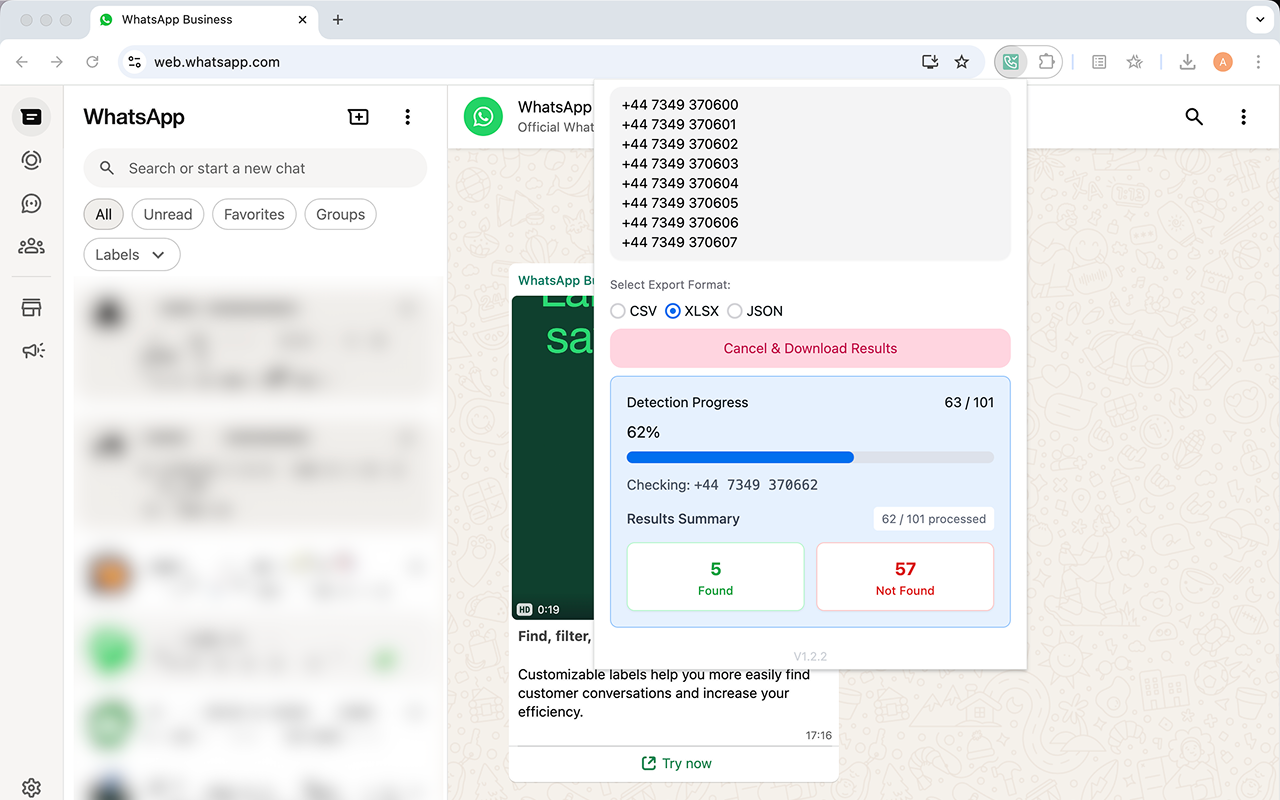This screenshot has height=800, width=1280.
Task: Open the search icon in the chat header
Action: tap(1194, 116)
